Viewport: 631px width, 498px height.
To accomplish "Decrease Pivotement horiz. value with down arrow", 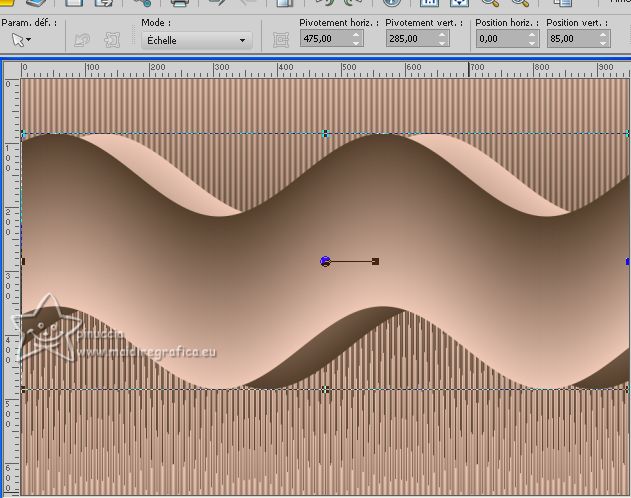I will 356,44.
